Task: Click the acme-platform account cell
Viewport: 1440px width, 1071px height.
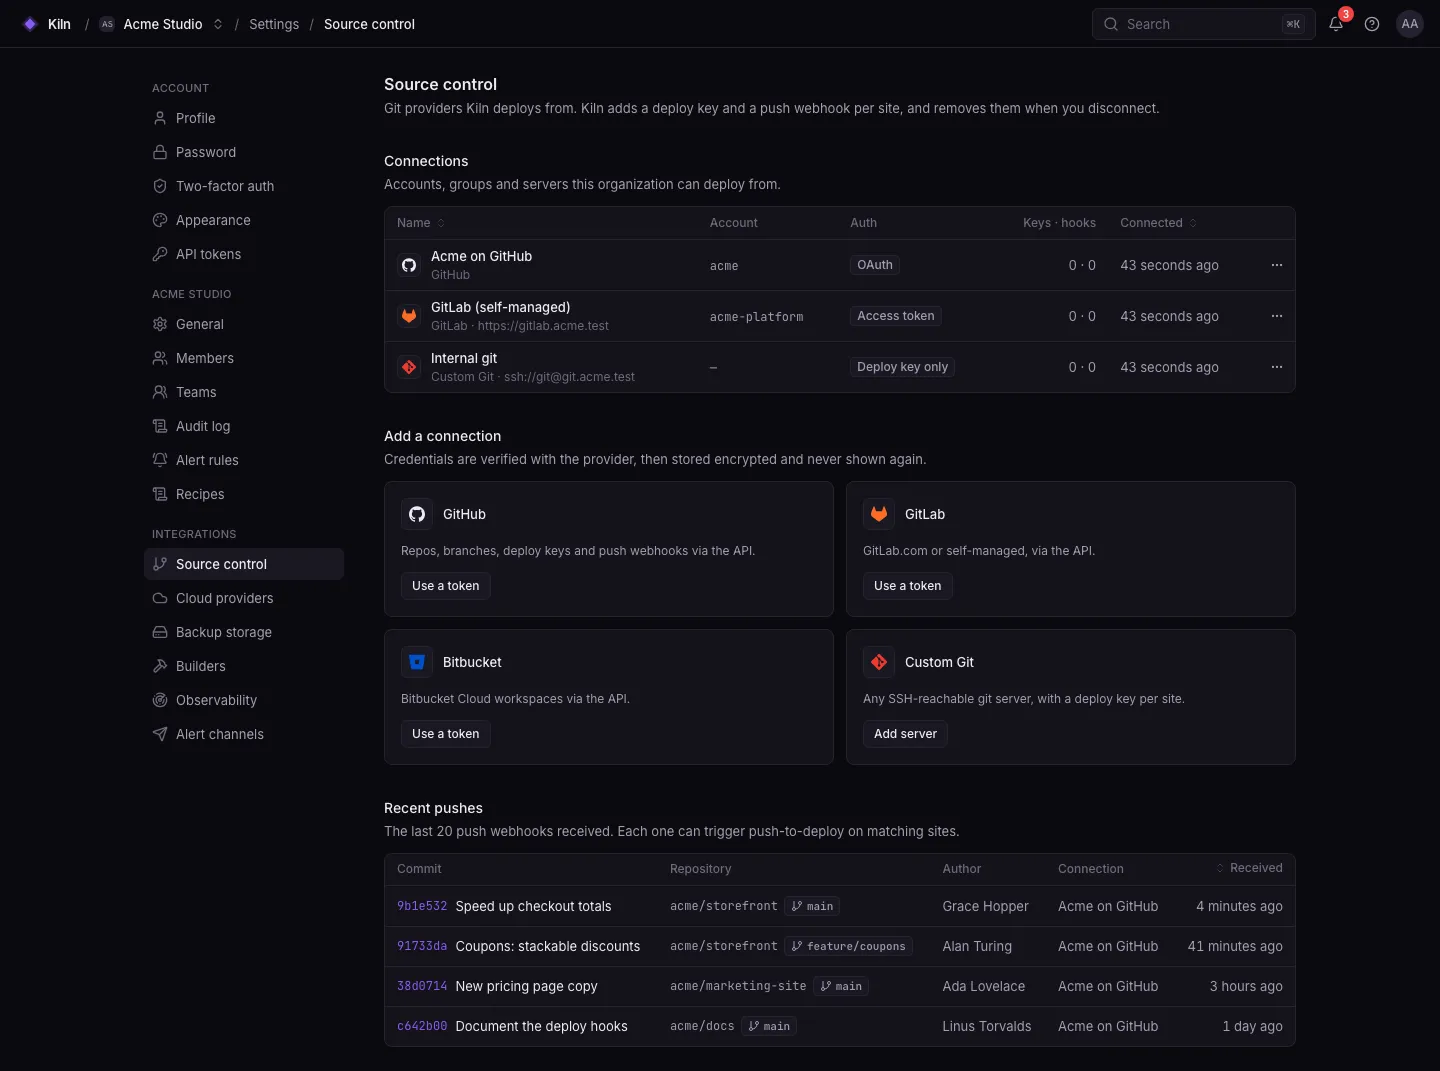Action: click(x=757, y=317)
